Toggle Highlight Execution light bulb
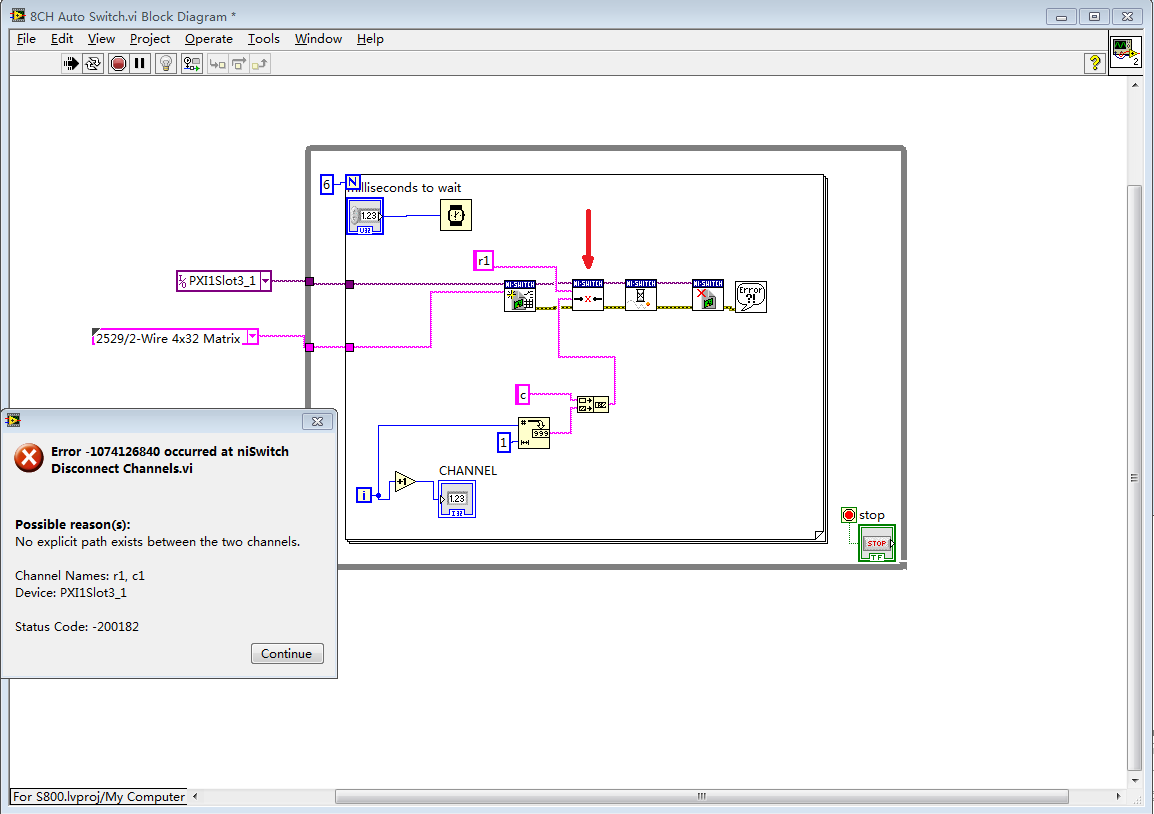Viewport: 1154px width, 814px height. tap(166, 64)
